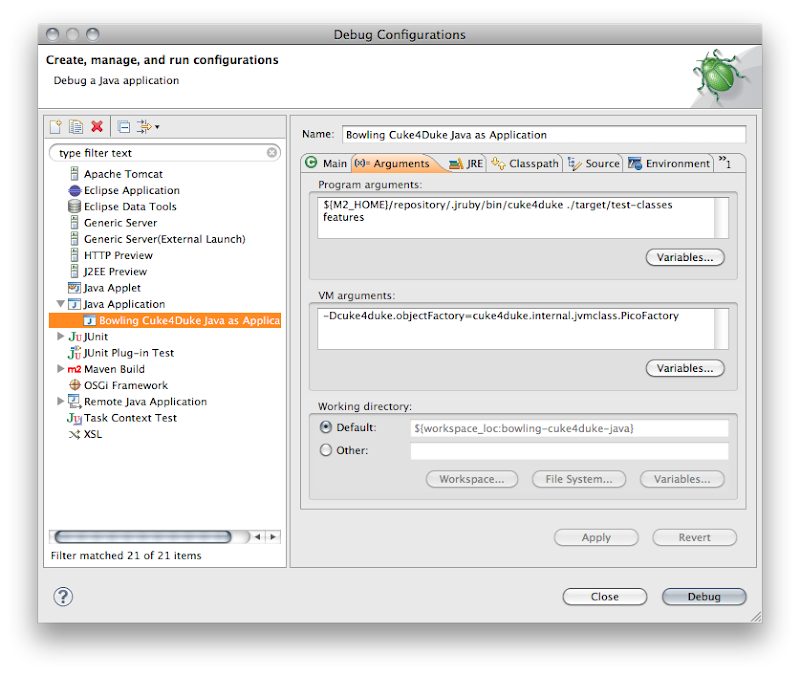
Task: Select the Generic Server(External Launch) icon
Action: point(74,239)
